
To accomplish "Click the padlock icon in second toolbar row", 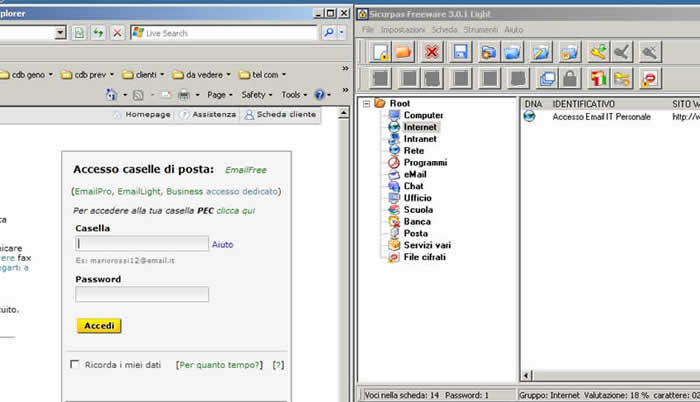I will (x=569, y=78).
